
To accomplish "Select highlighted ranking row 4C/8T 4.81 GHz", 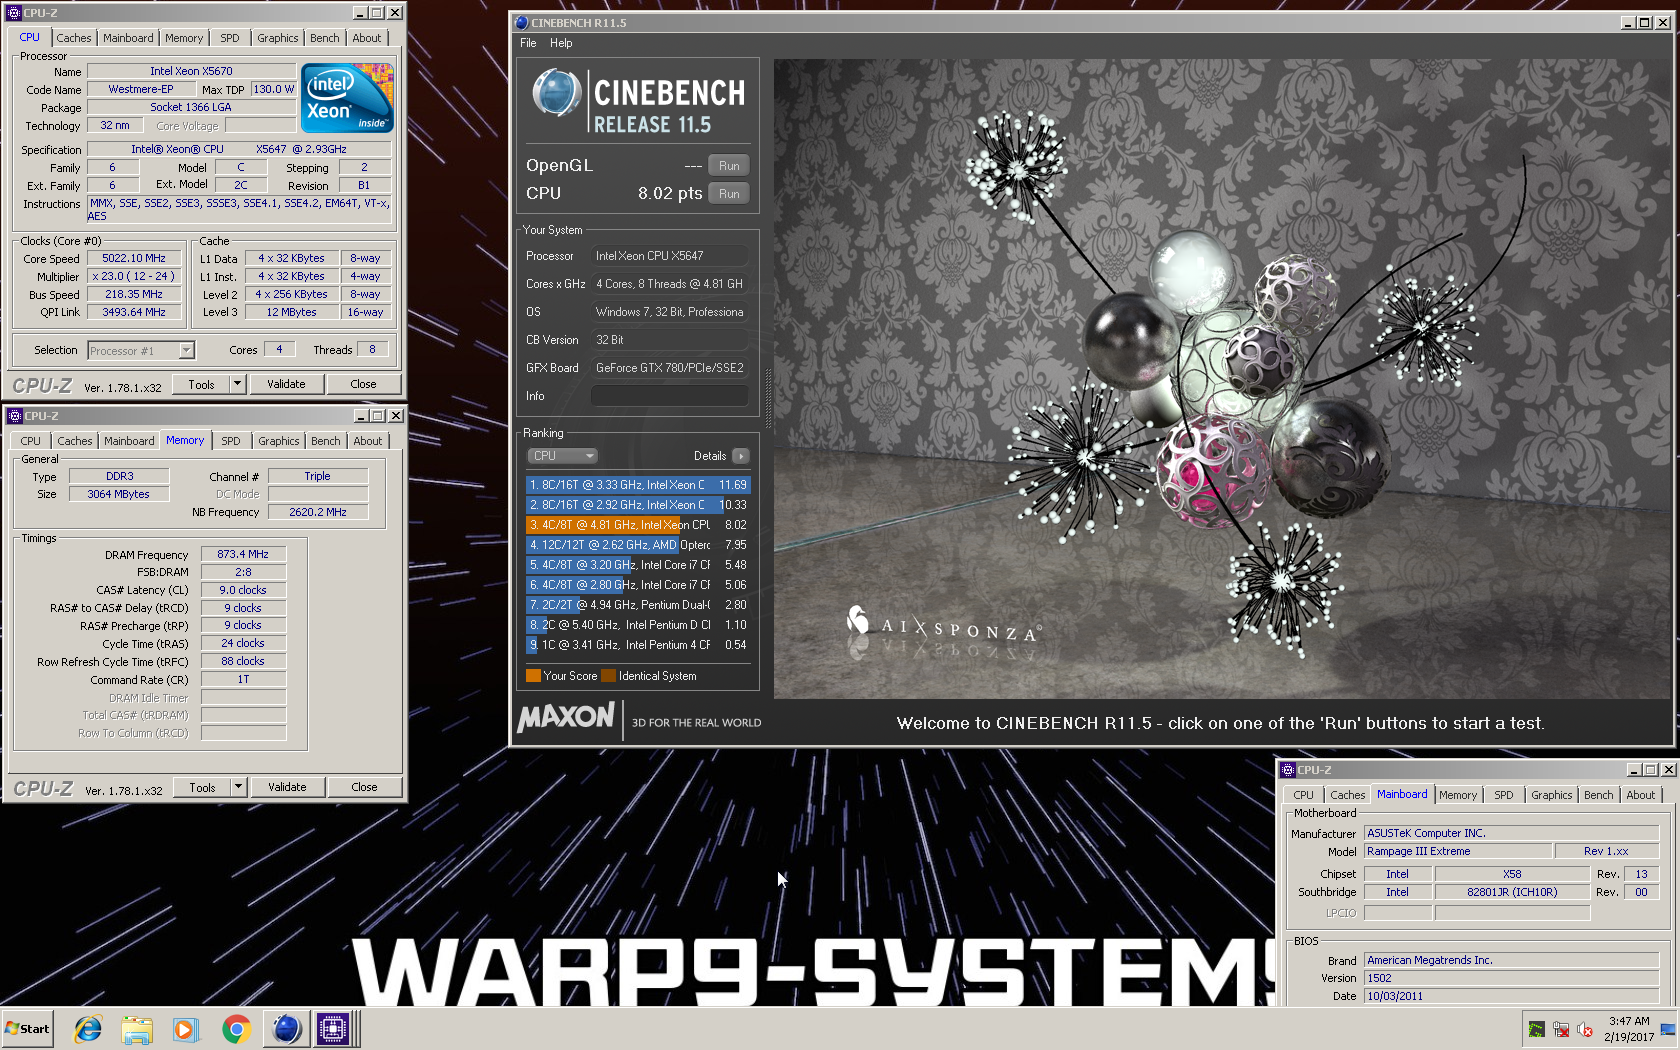I will point(637,525).
